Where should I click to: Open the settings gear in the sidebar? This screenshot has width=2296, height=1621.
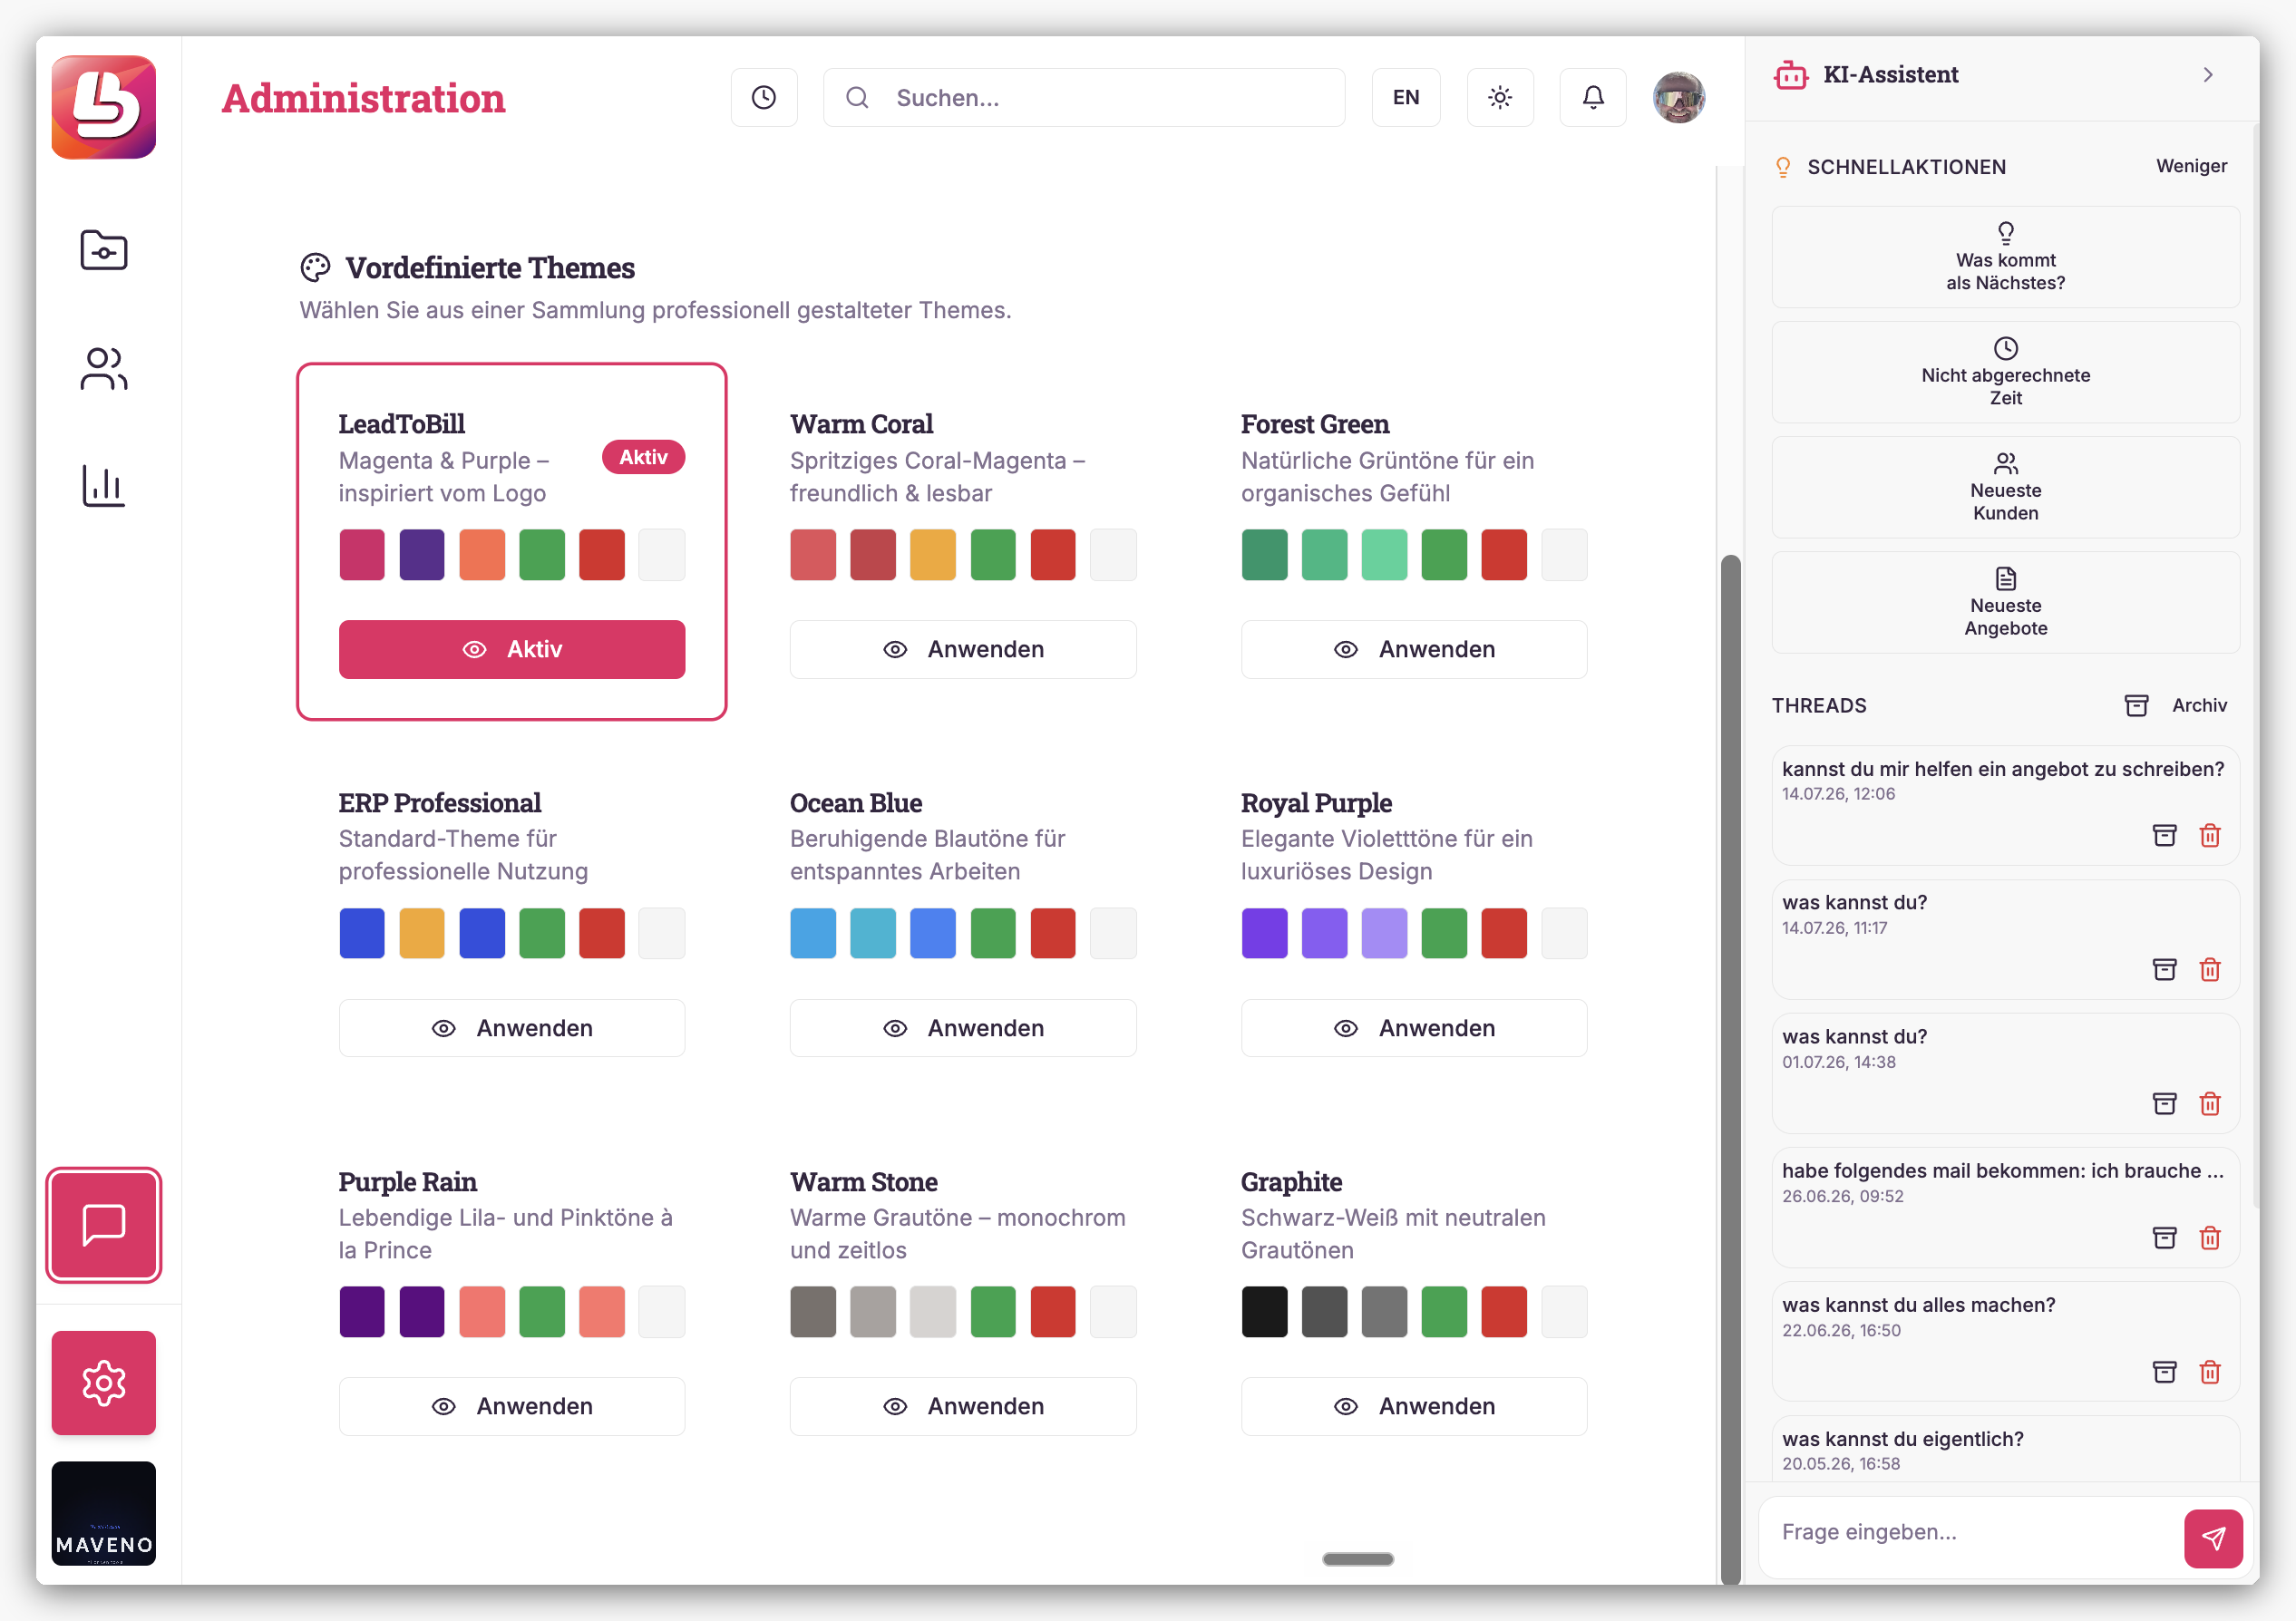coord(104,1383)
